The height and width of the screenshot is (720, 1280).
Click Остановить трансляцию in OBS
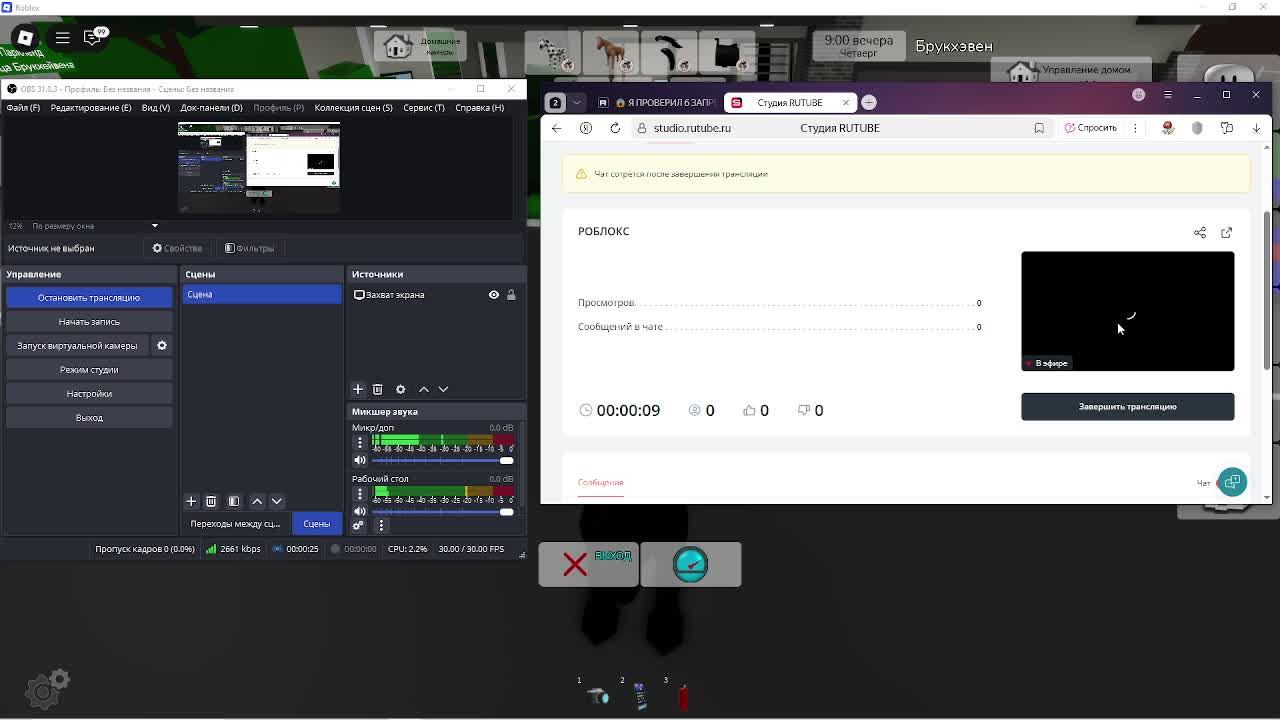pyautogui.click(x=89, y=298)
